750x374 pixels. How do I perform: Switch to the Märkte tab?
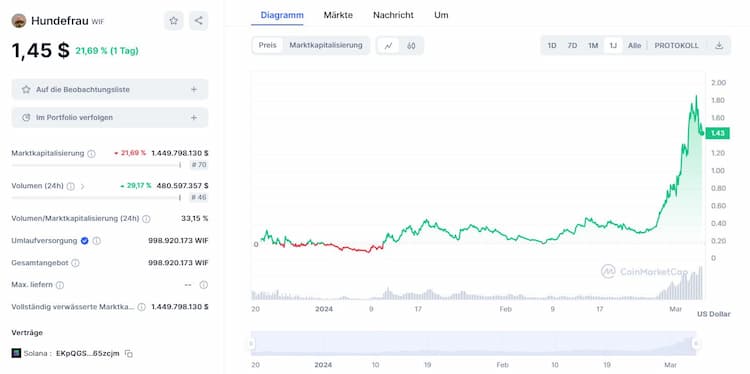tap(338, 15)
